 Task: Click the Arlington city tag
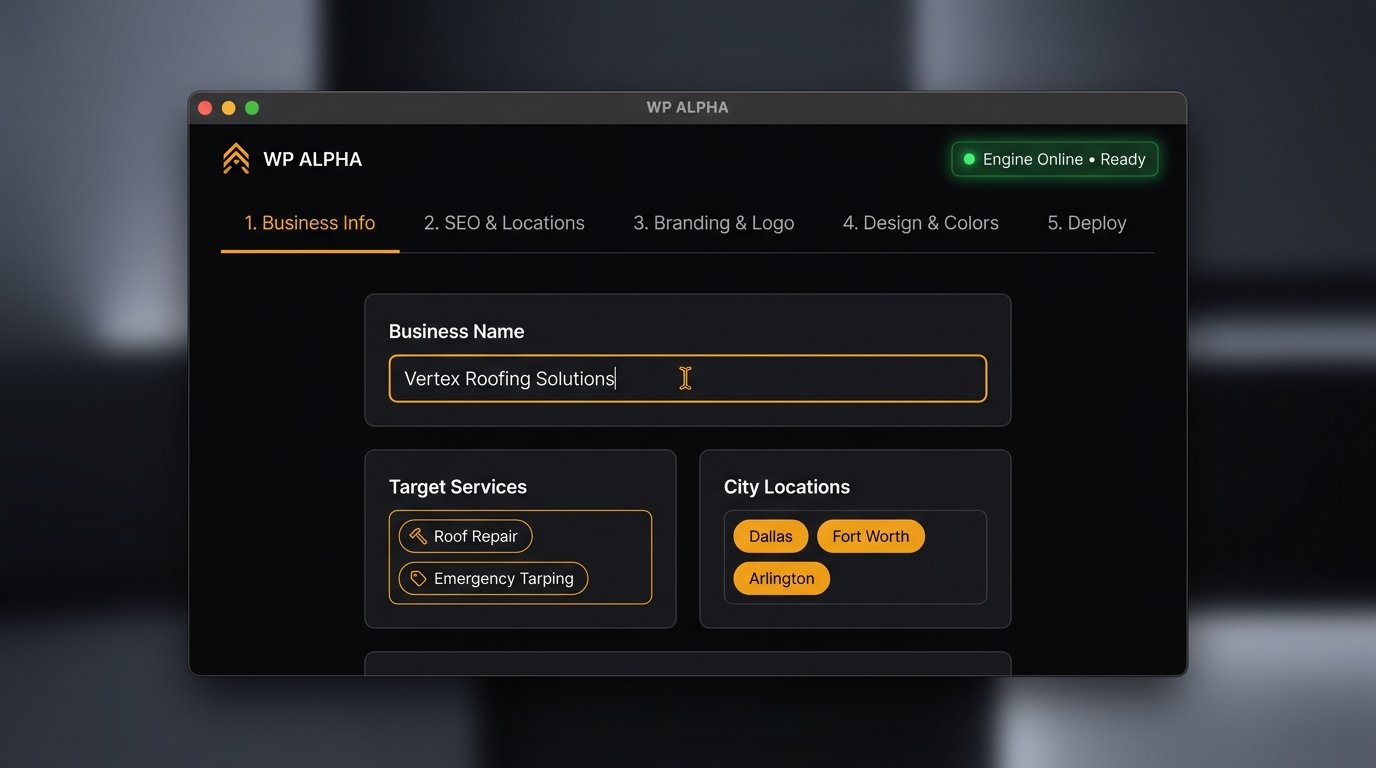[x=782, y=578]
